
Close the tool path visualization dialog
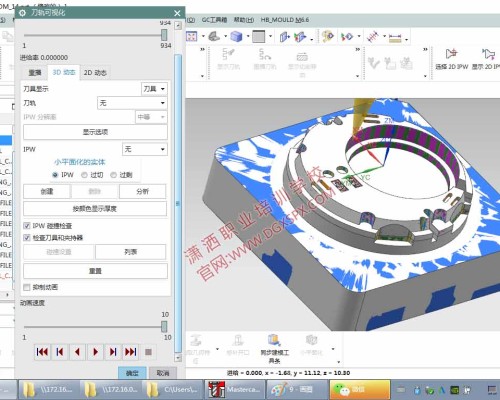[177, 13]
